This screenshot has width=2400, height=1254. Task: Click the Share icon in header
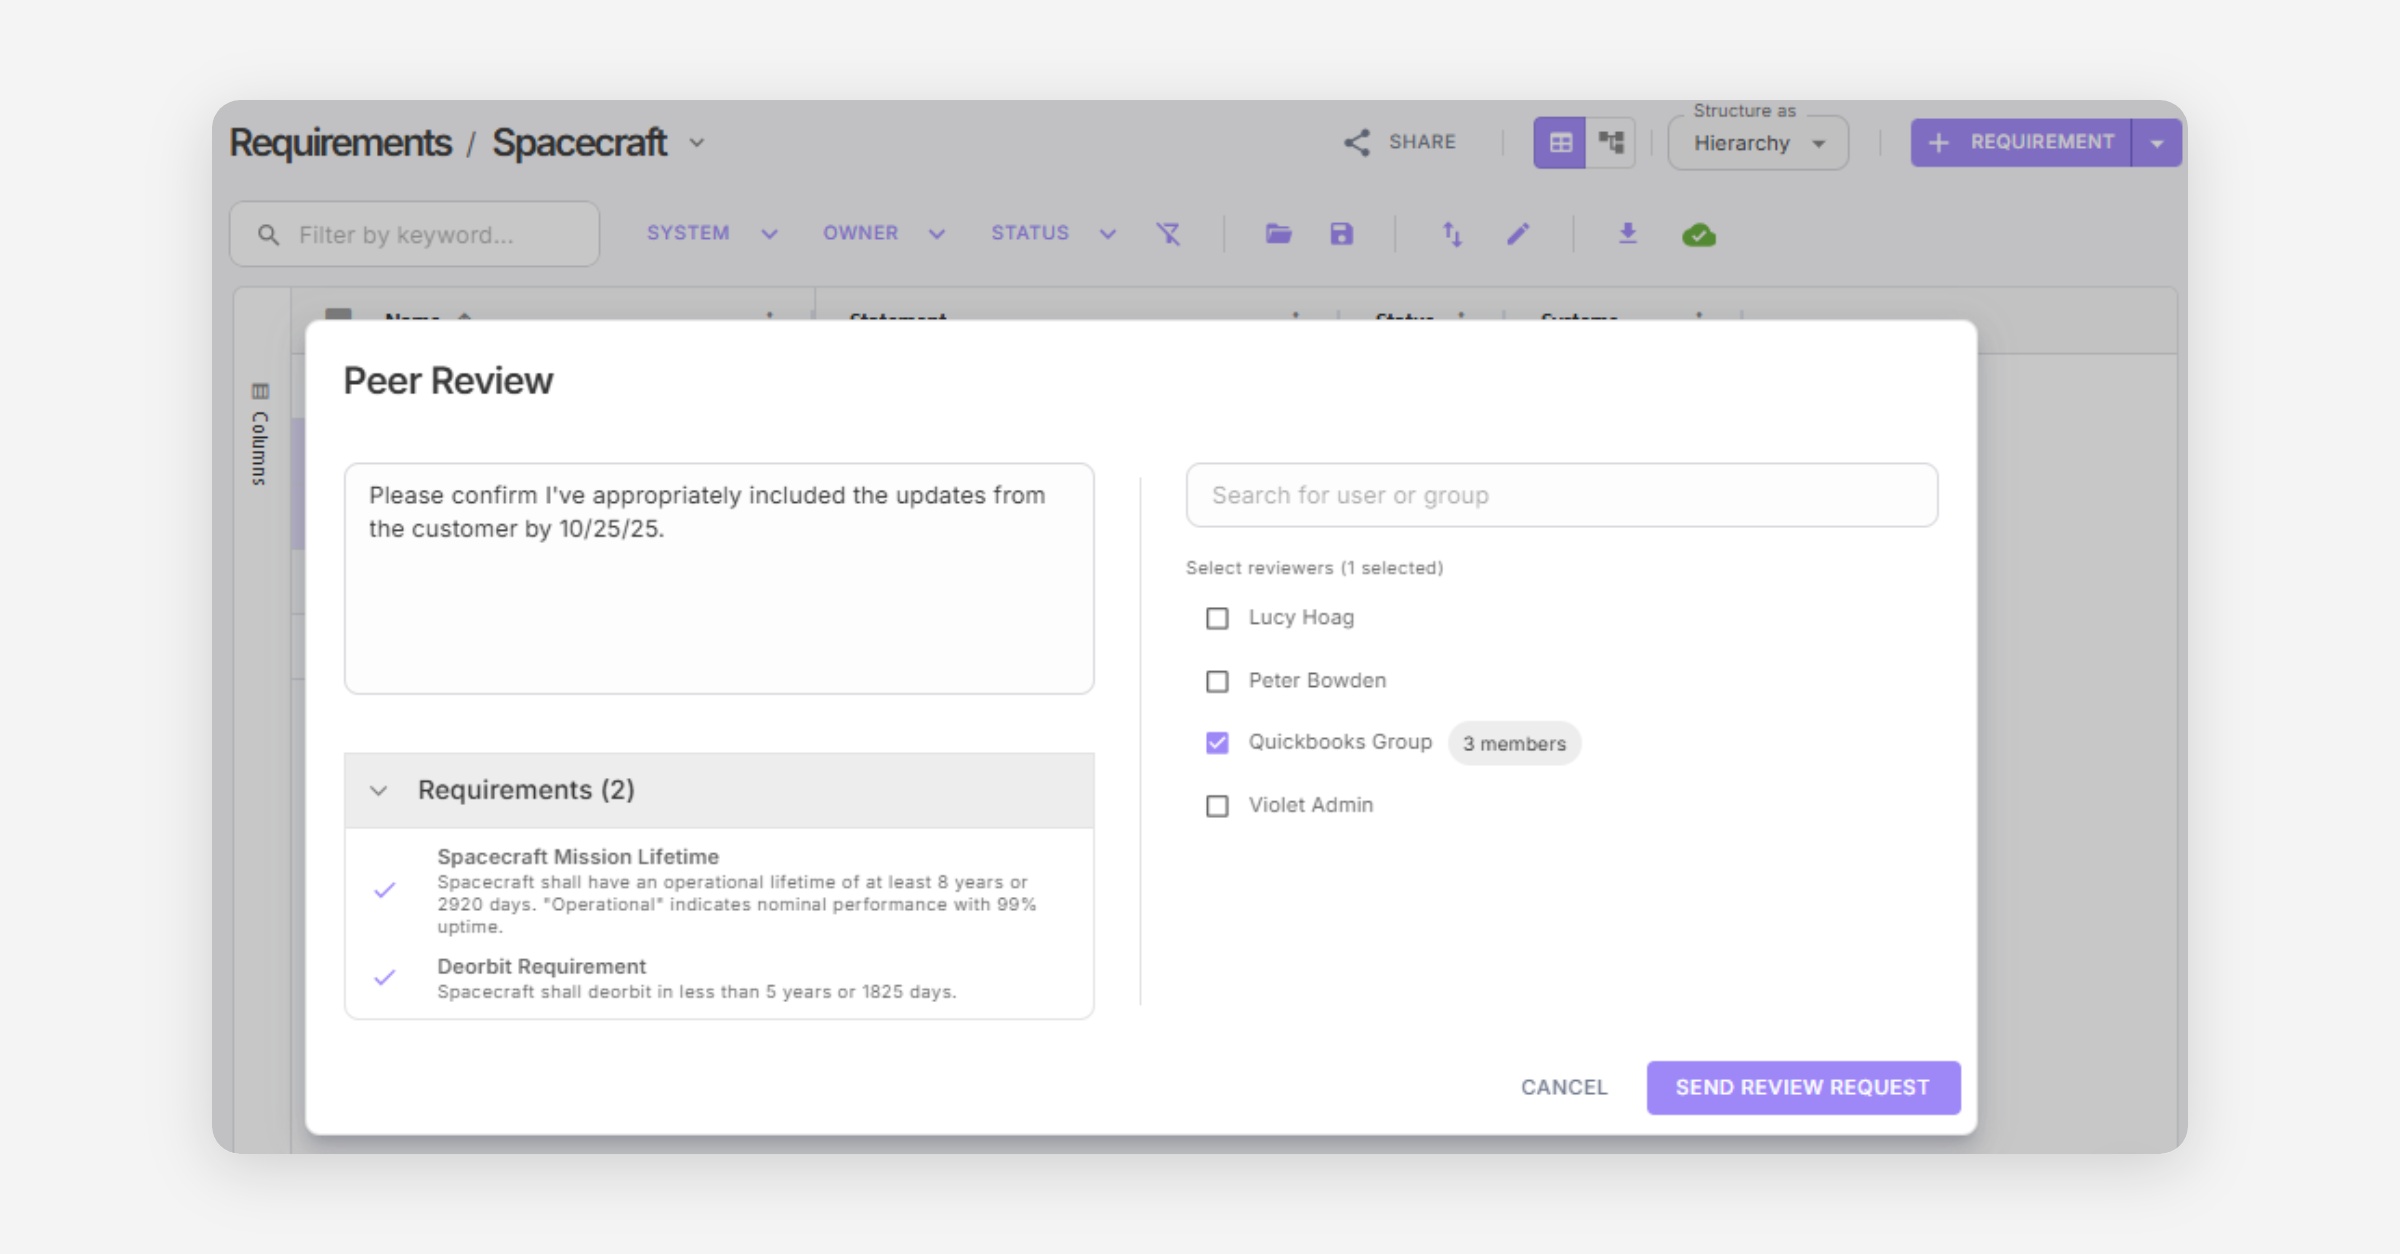tap(1356, 143)
